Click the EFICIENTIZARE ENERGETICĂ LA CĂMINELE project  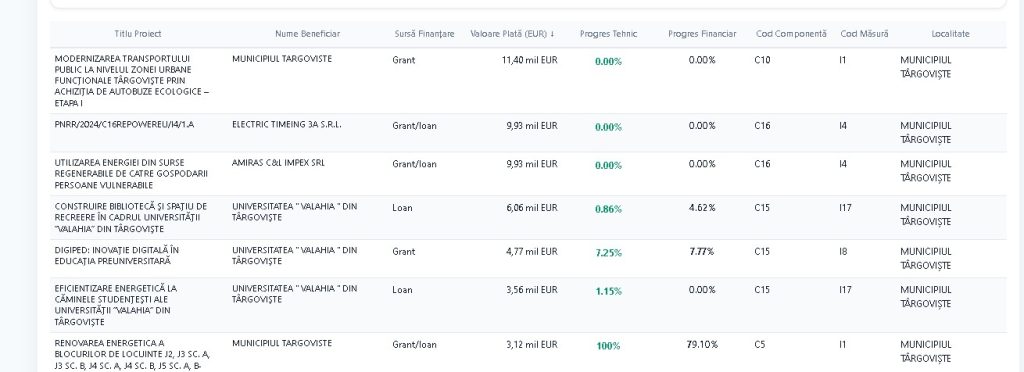[116, 305]
